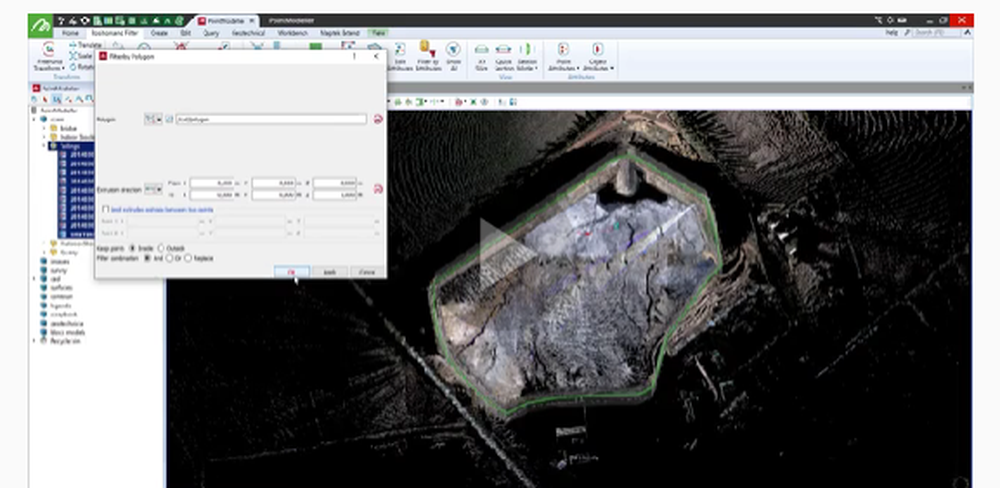Open the Edit ribbon tab

click(x=186, y=33)
